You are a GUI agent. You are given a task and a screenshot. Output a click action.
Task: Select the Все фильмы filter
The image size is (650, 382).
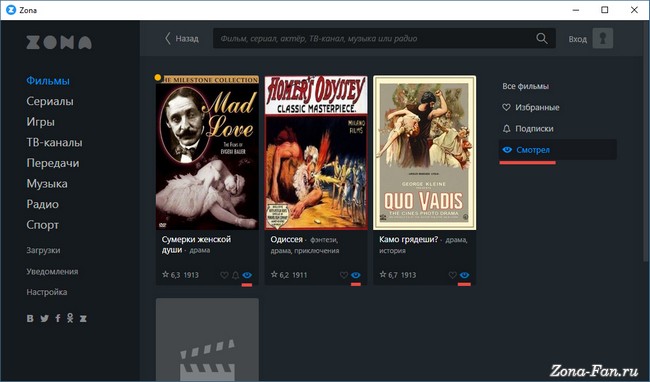525,86
